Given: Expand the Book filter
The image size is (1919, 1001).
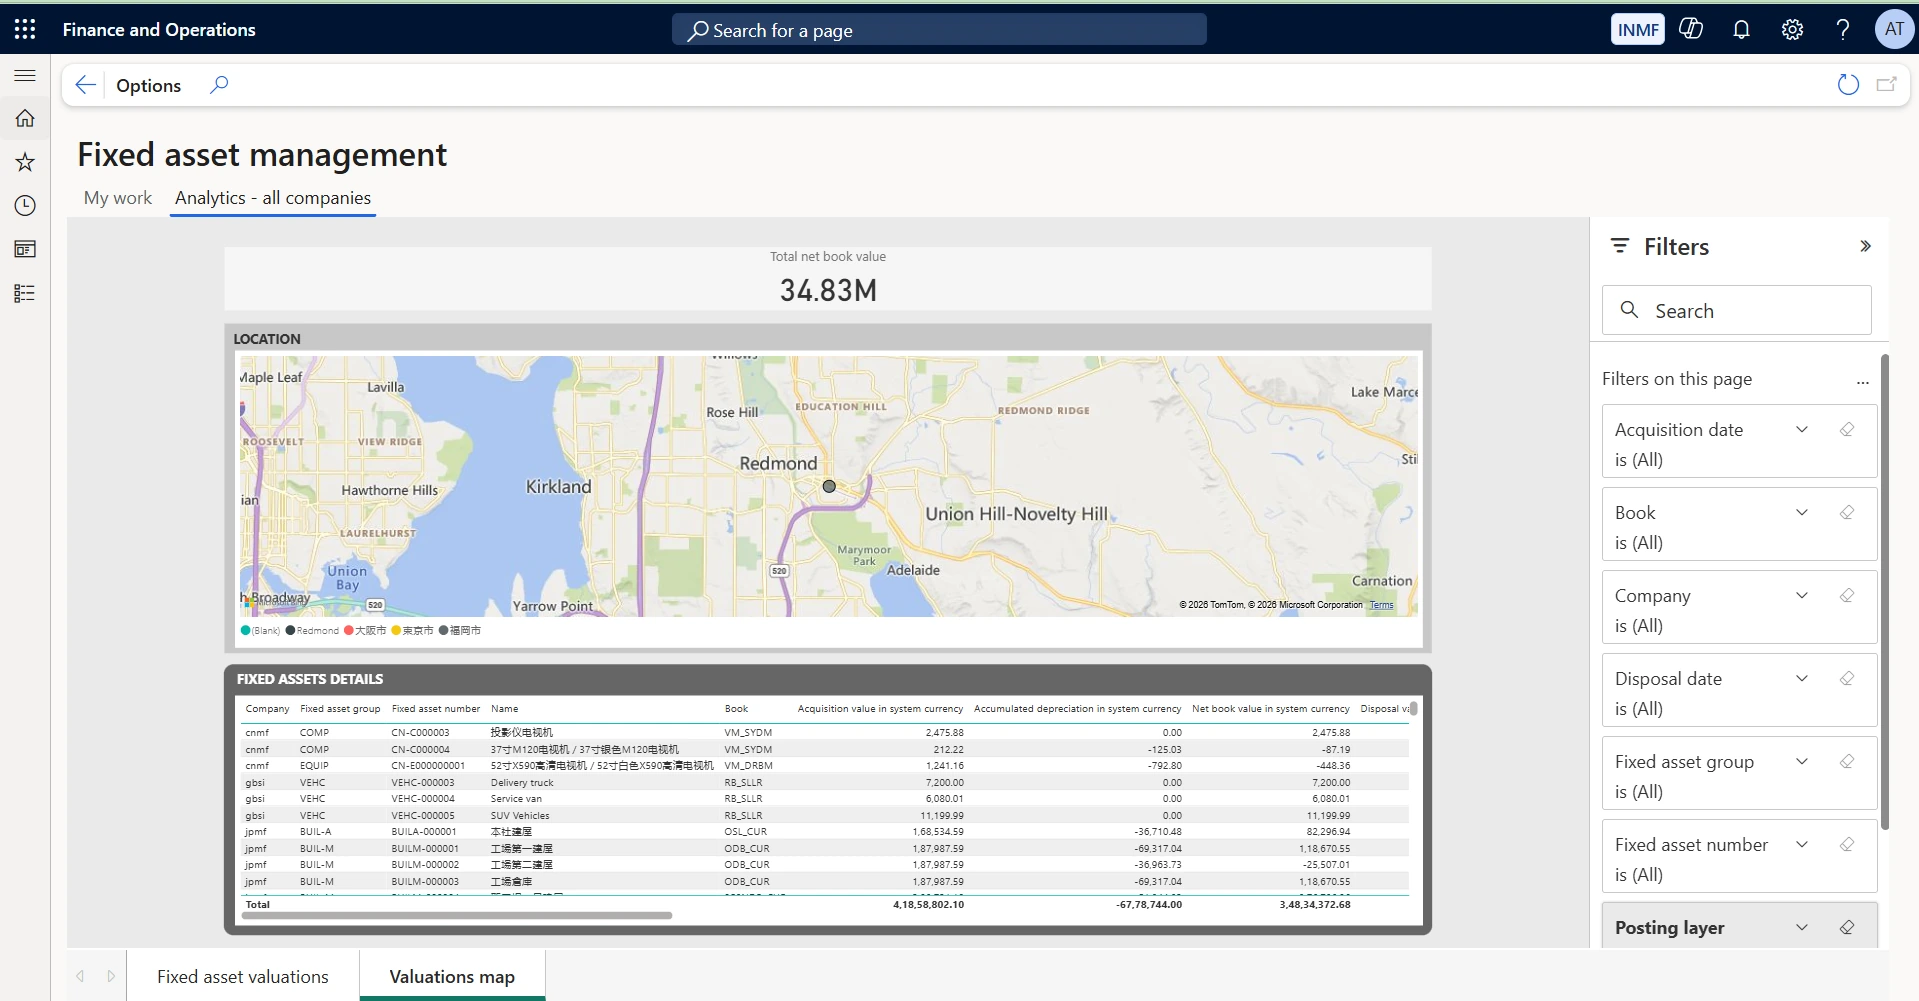Looking at the screenshot, I should tap(1802, 513).
